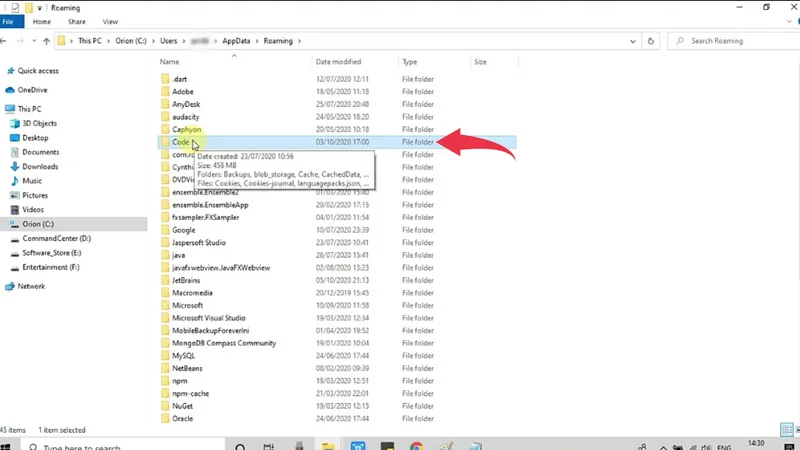Click the Back navigation arrow
Image resolution: width=800 pixels, height=450 pixels.
[x=4, y=41]
